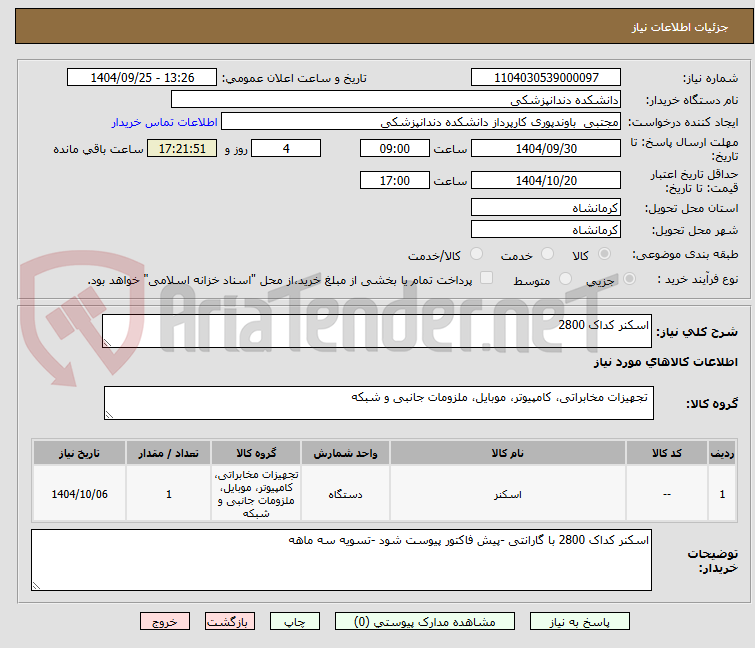Image resolution: width=755 pixels, height=648 pixels.
Task: Select the متوسط purchase type radio
Action: click(x=565, y=279)
